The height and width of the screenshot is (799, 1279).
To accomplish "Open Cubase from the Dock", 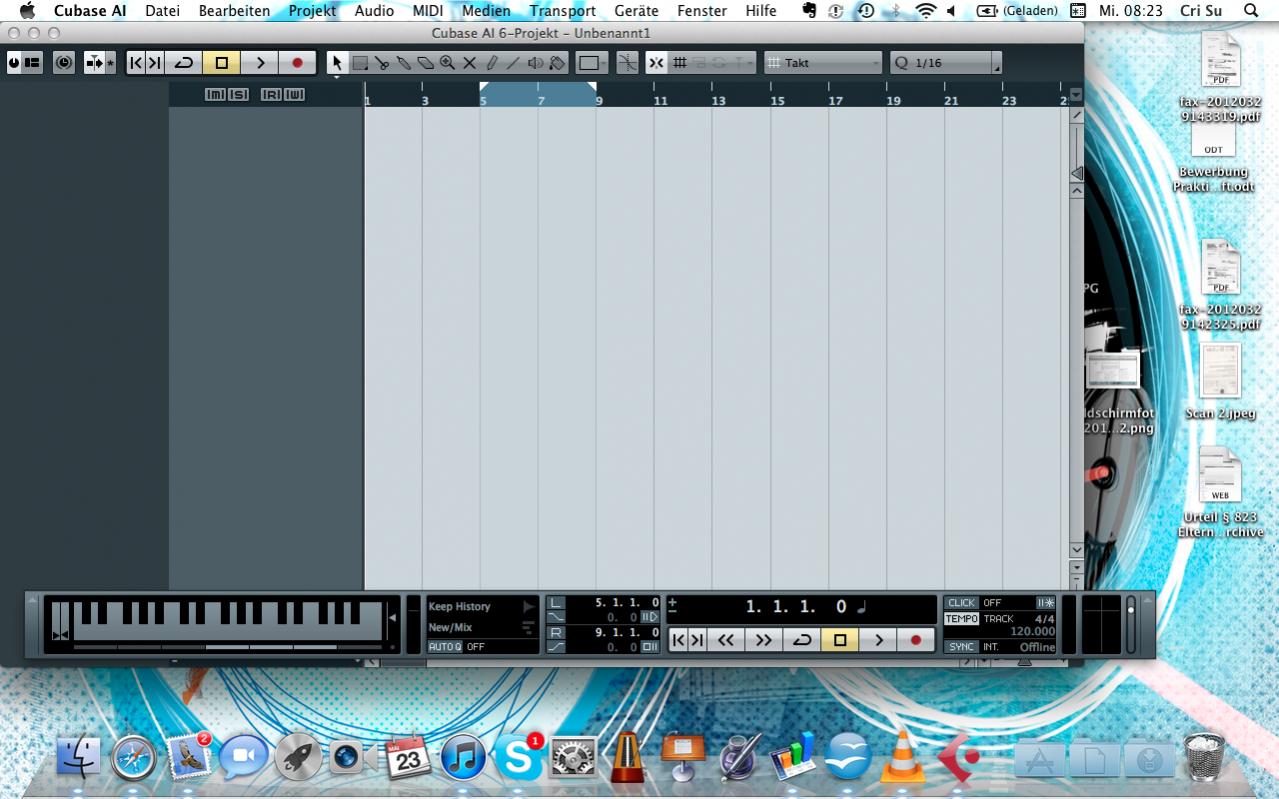I will pyautogui.click(x=958, y=757).
